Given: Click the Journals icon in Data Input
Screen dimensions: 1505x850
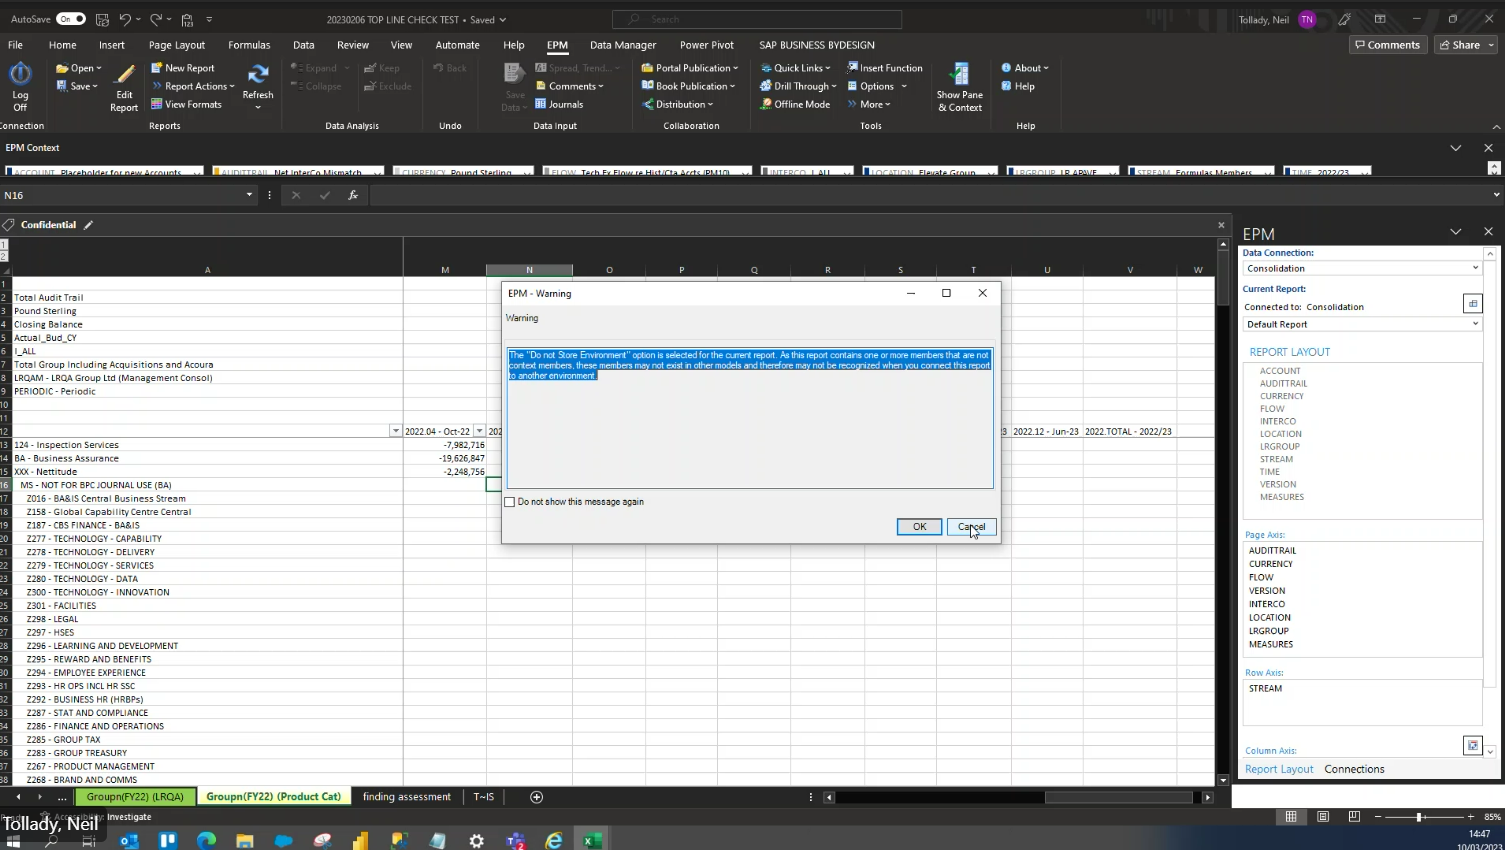Looking at the screenshot, I should pos(564,104).
